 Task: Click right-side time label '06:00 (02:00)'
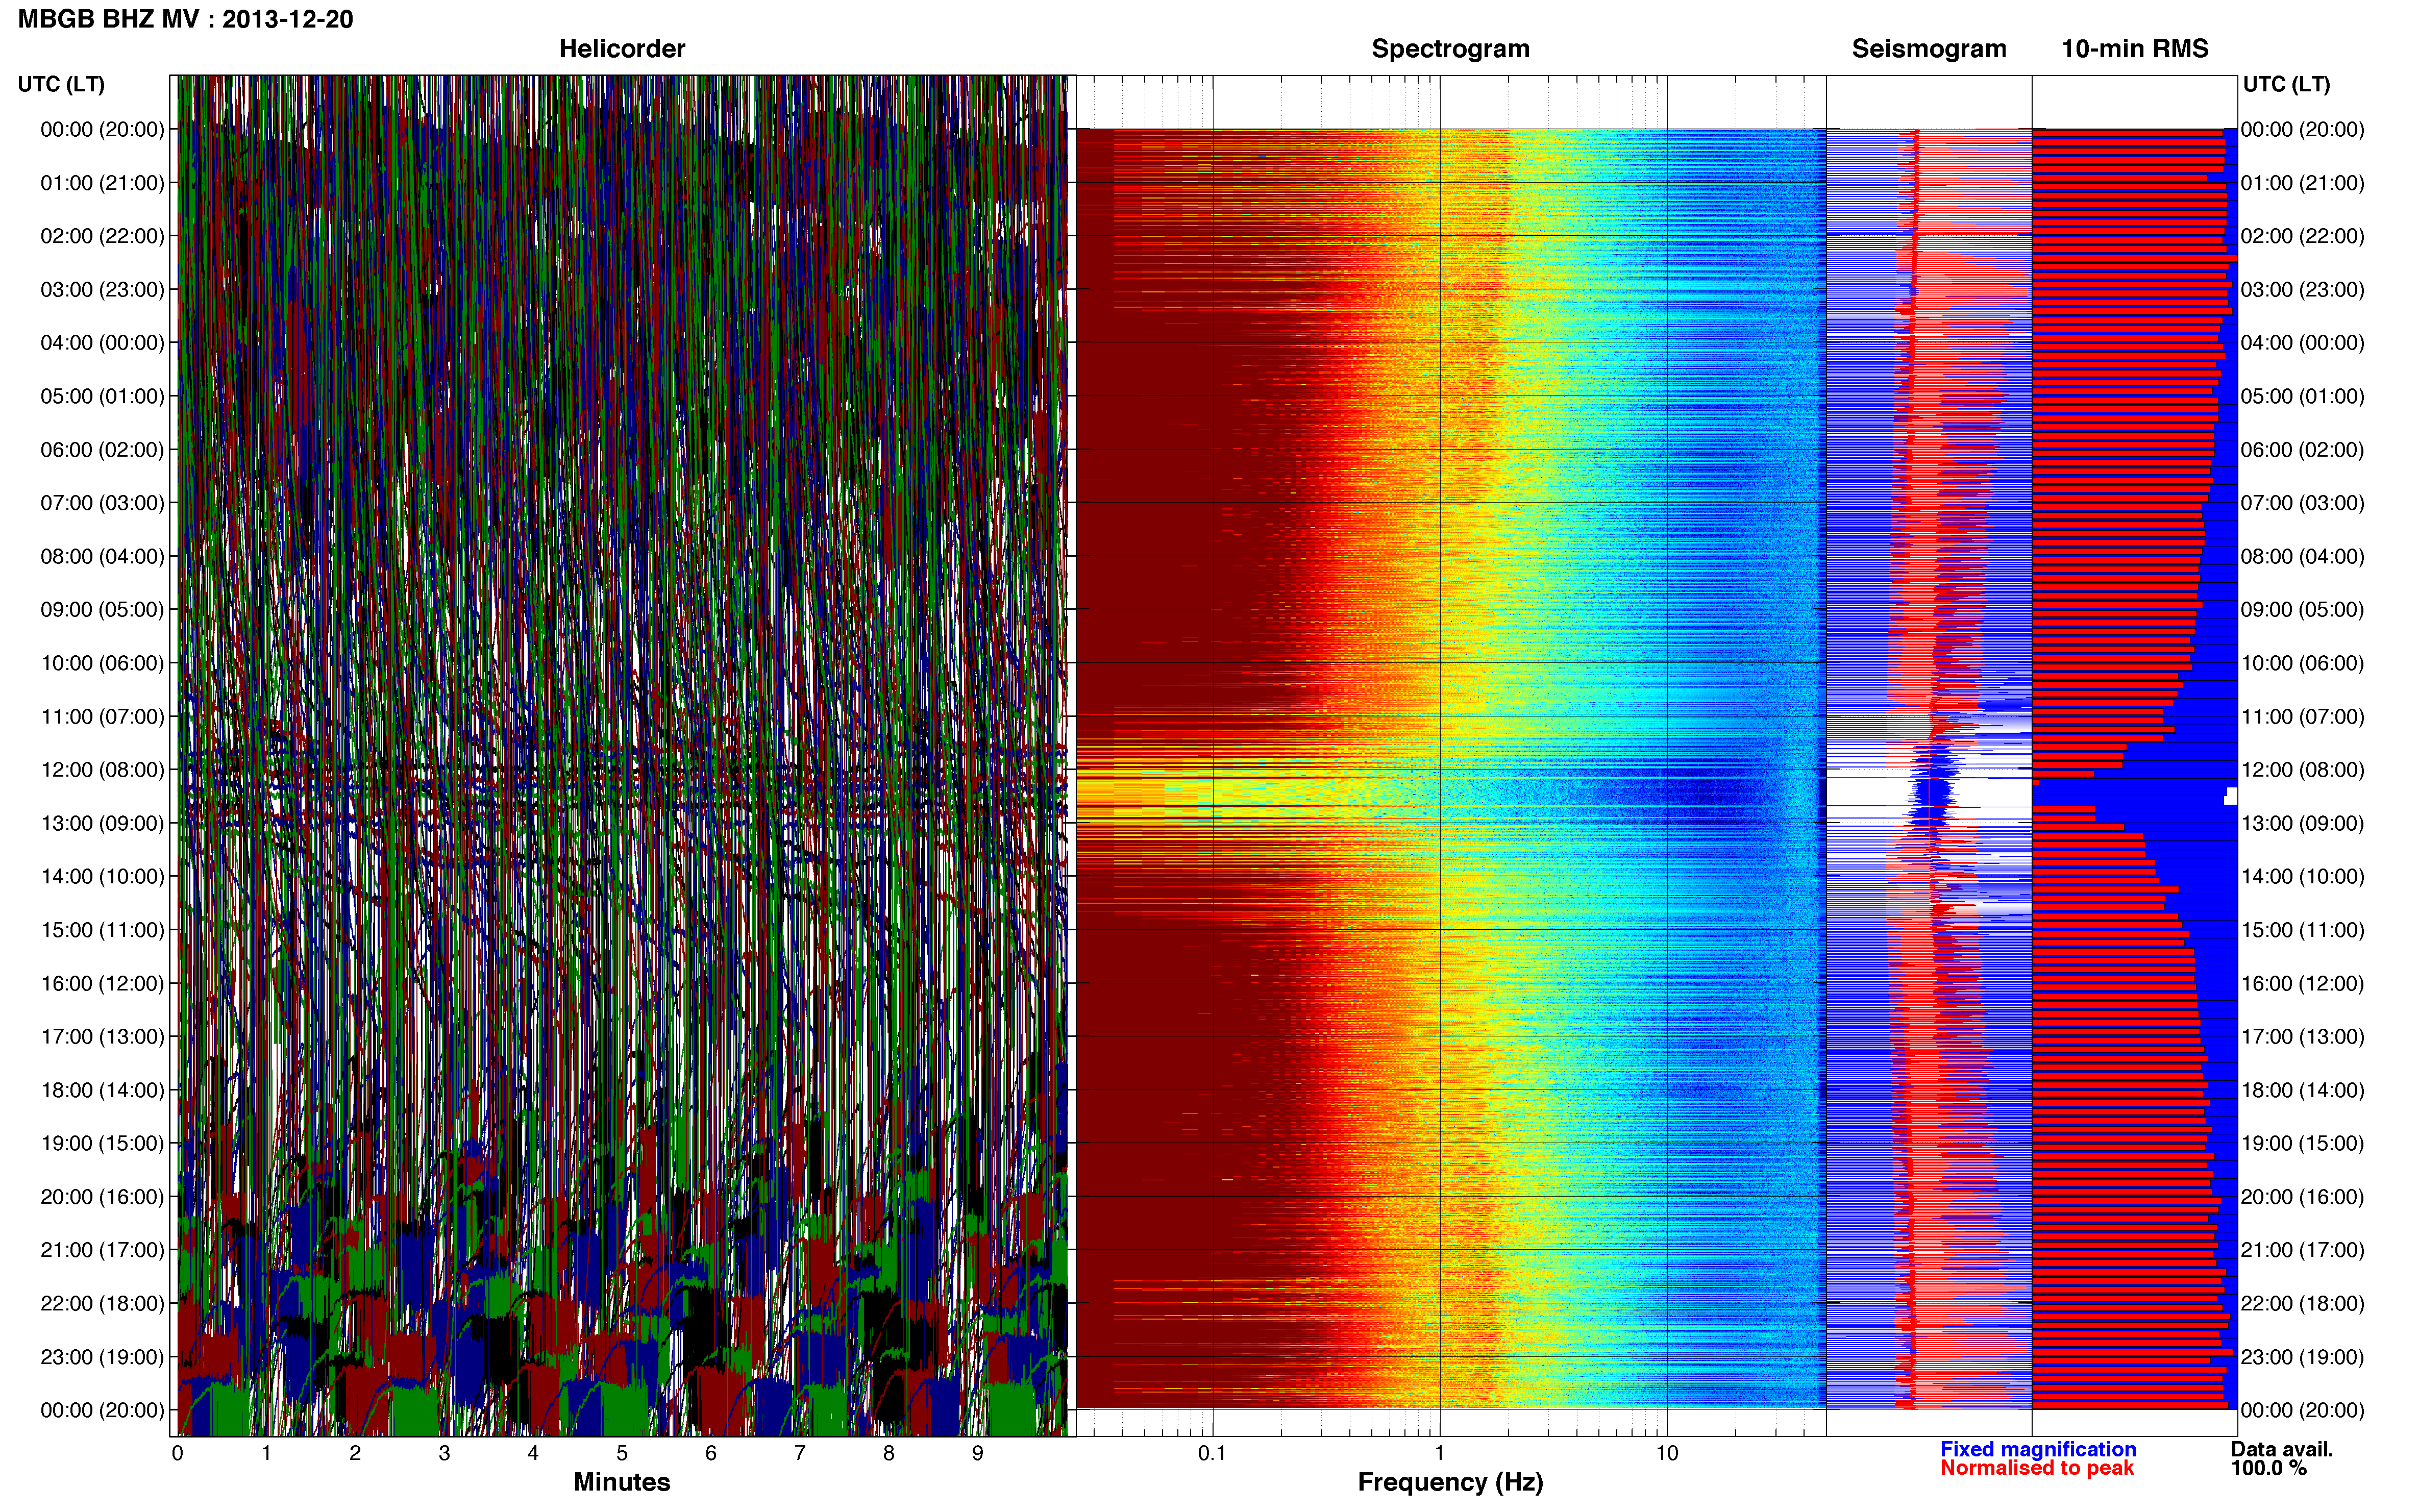[x=2302, y=450]
